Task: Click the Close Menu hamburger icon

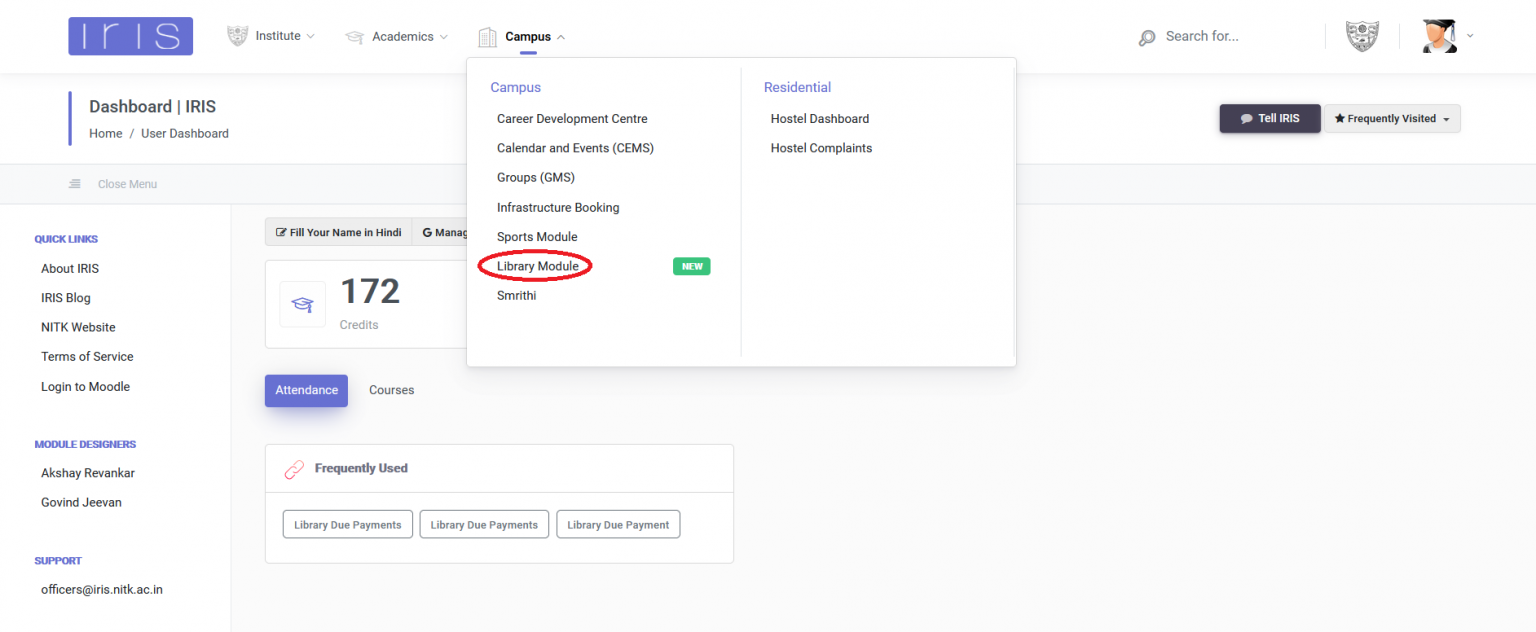Action: (x=74, y=183)
